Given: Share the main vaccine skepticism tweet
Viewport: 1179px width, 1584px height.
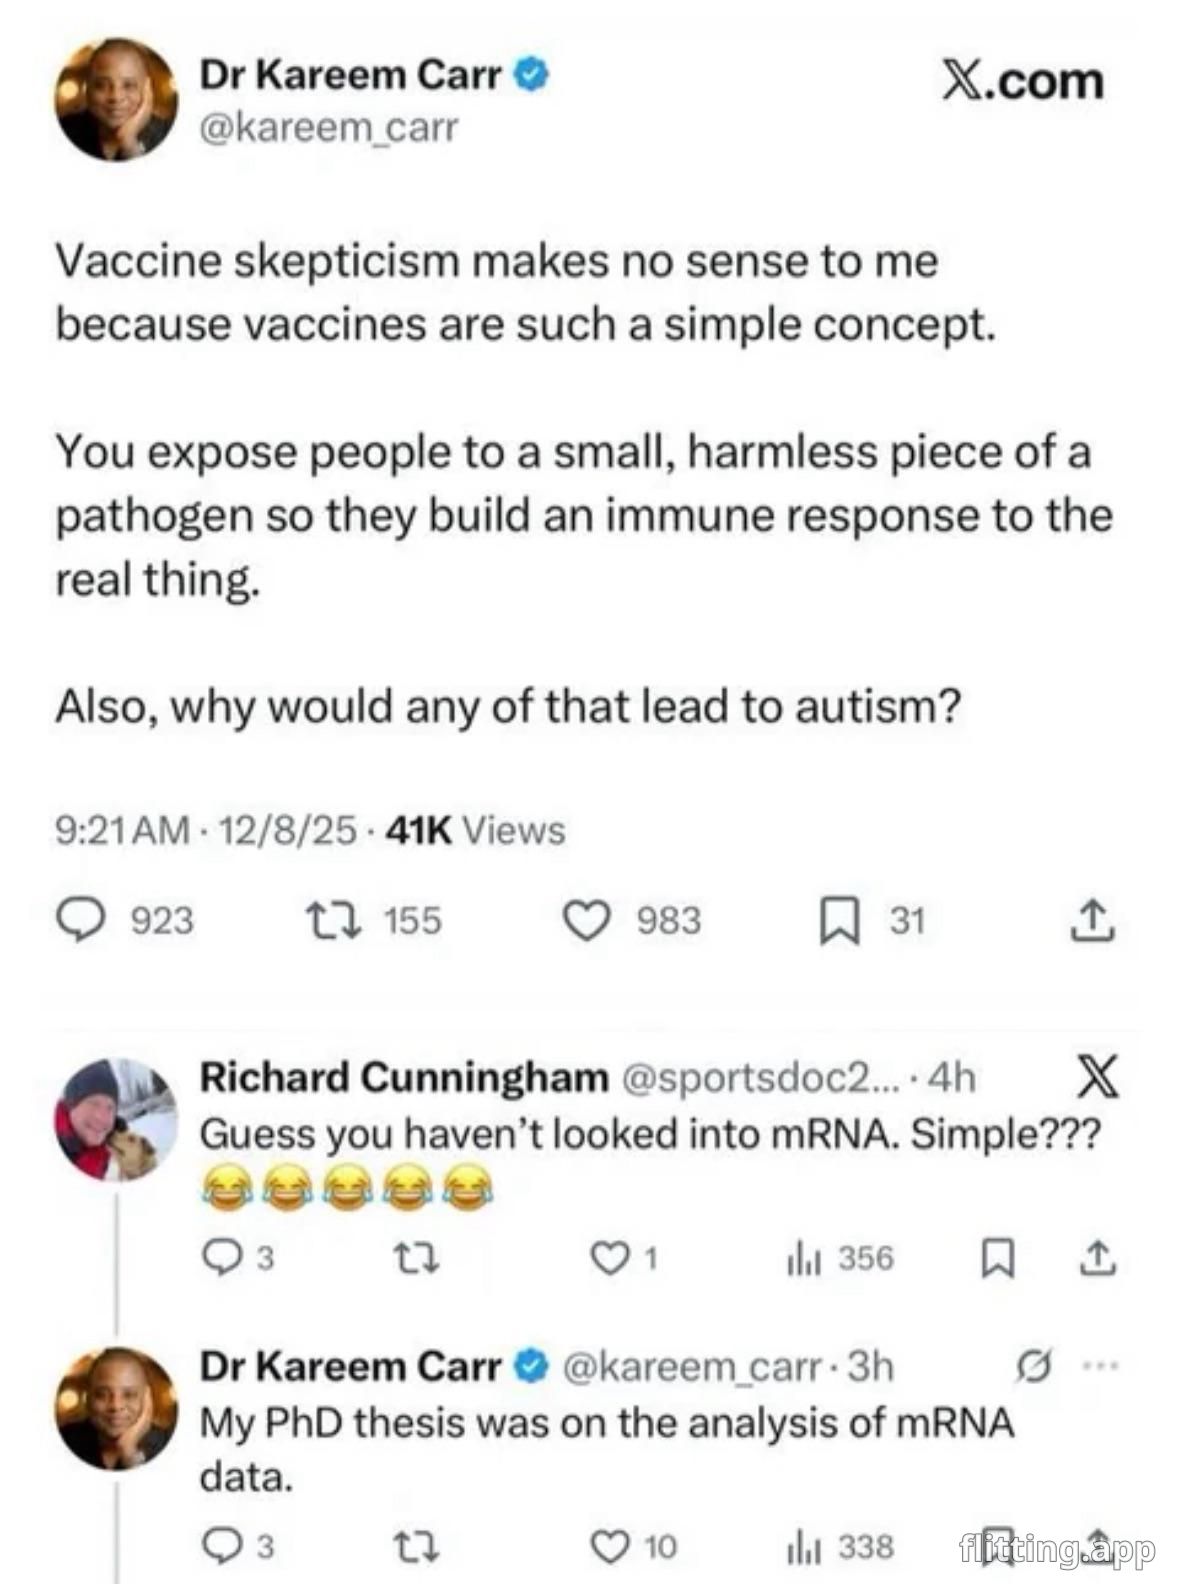Looking at the screenshot, I should (x=1092, y=921).
